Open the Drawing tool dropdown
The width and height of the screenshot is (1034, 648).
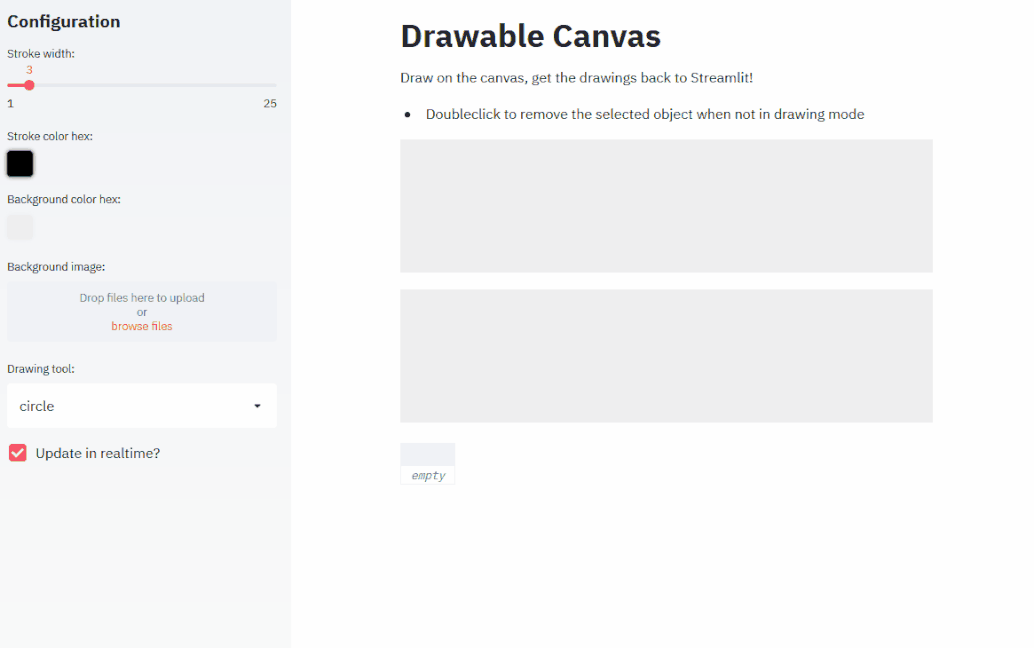(140, 406)
